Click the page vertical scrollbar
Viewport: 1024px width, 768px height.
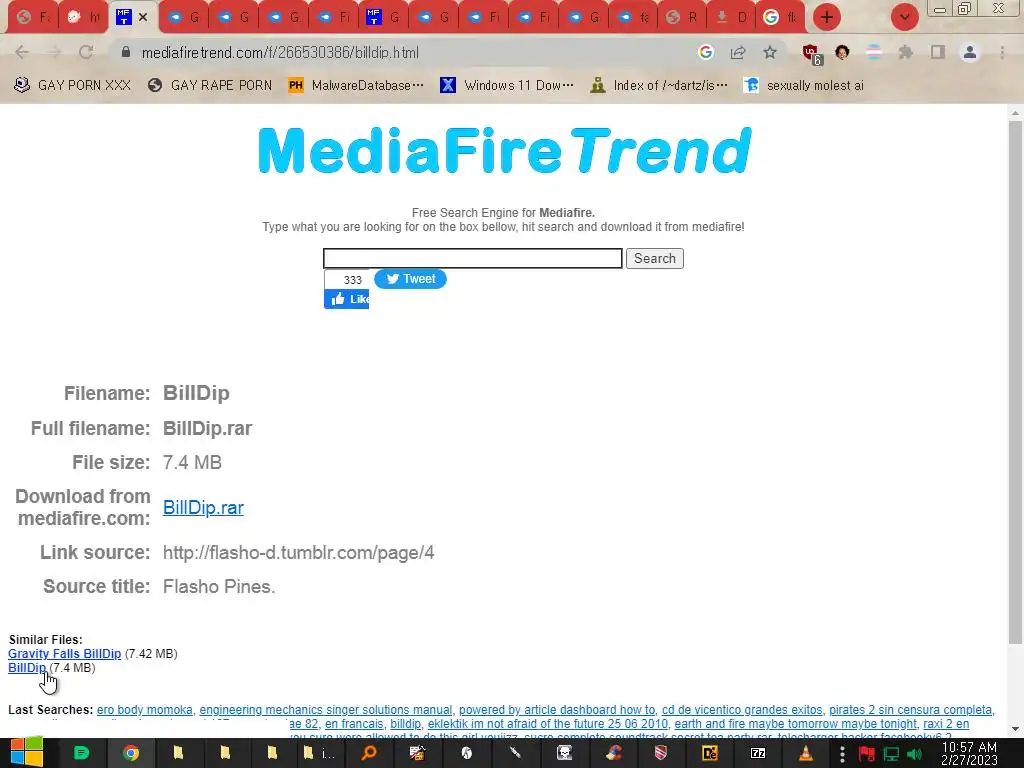[1015, 382]
